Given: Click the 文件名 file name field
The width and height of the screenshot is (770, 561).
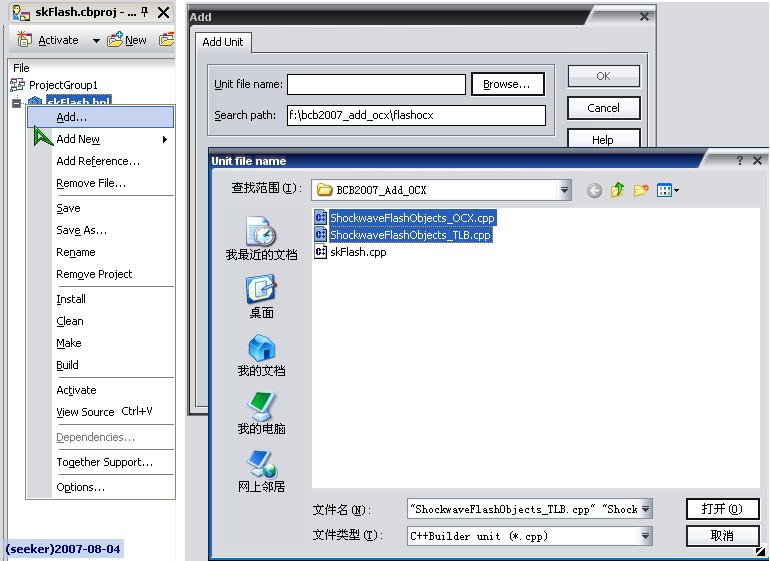Looking at the screenshot, I should 523,509.
